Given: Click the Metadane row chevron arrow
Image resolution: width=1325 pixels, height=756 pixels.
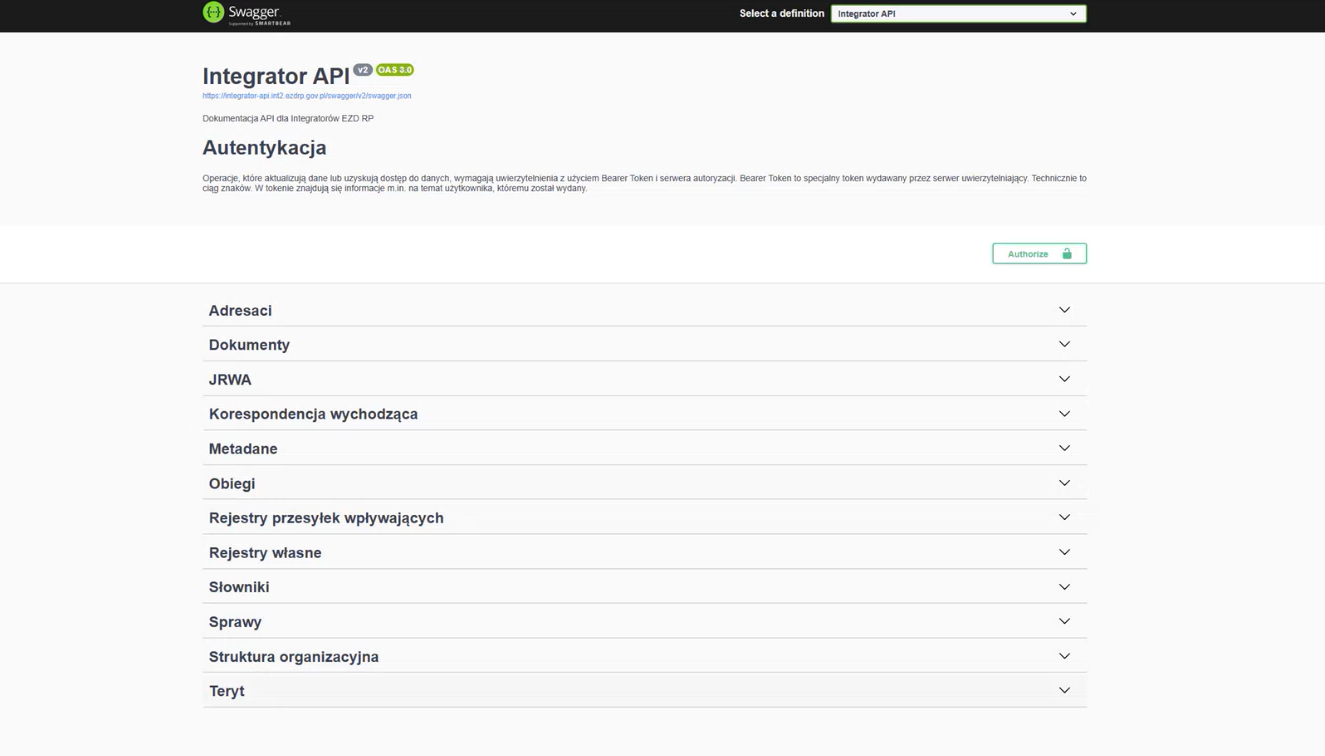Looking at the screenshot, I should point(1064,448).
